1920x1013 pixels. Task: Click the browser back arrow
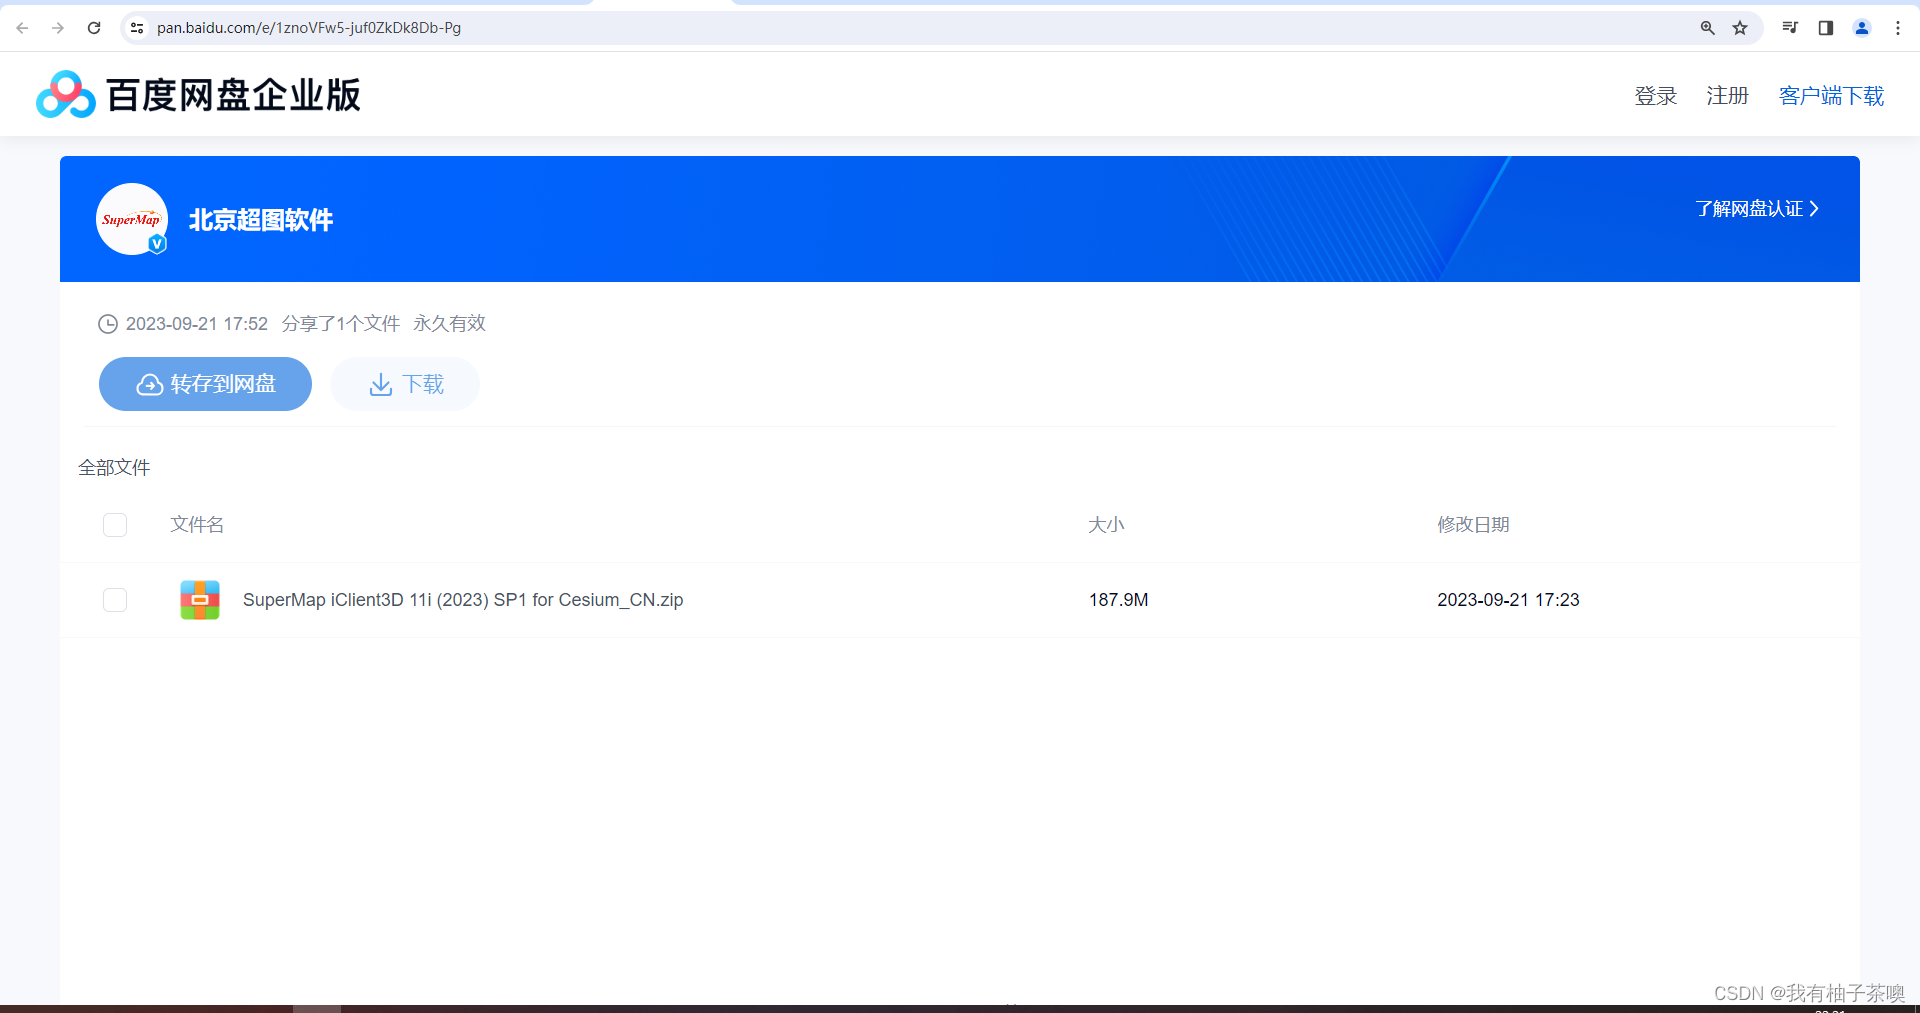pyautogui.click(x=22, y=28)
